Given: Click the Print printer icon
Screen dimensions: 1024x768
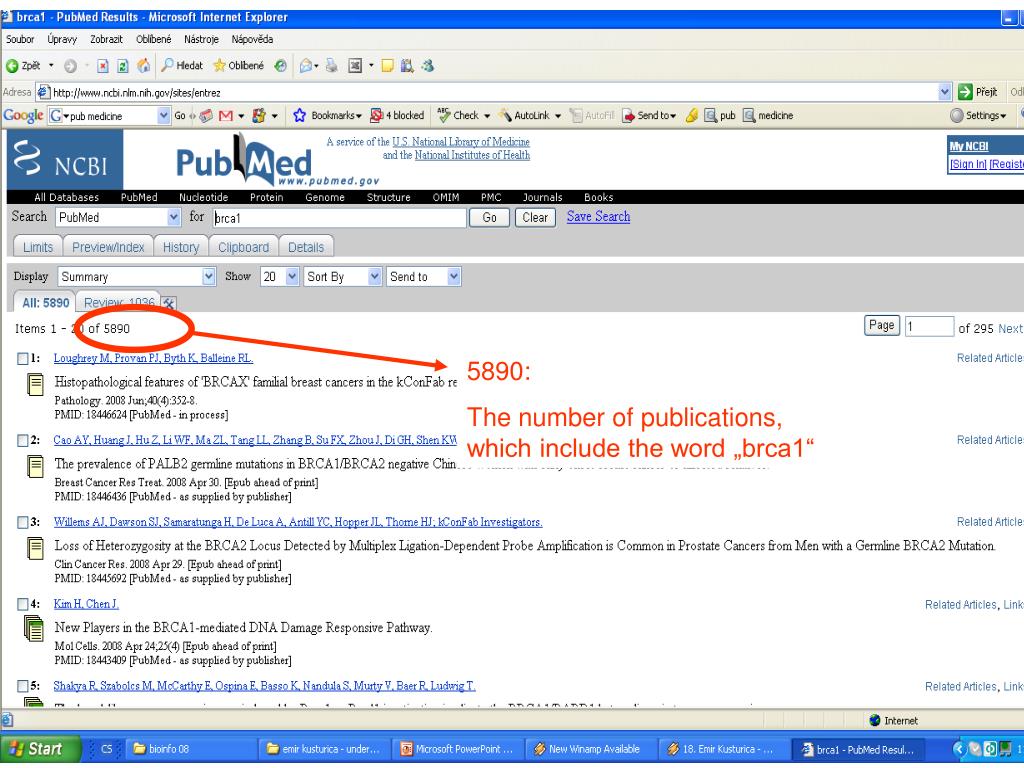Looking at the screenshot, I should (x=332, y=65).
